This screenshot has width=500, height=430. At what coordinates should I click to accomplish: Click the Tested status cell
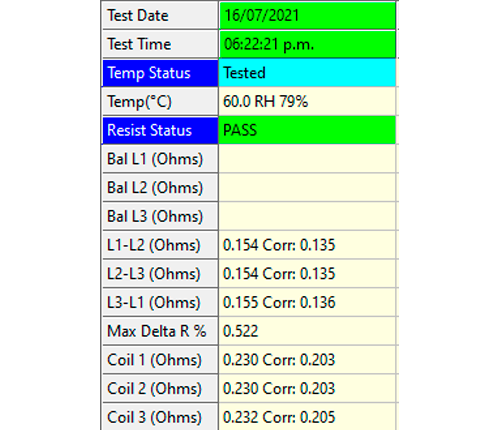pyautogui.click(x=307, y=73)
